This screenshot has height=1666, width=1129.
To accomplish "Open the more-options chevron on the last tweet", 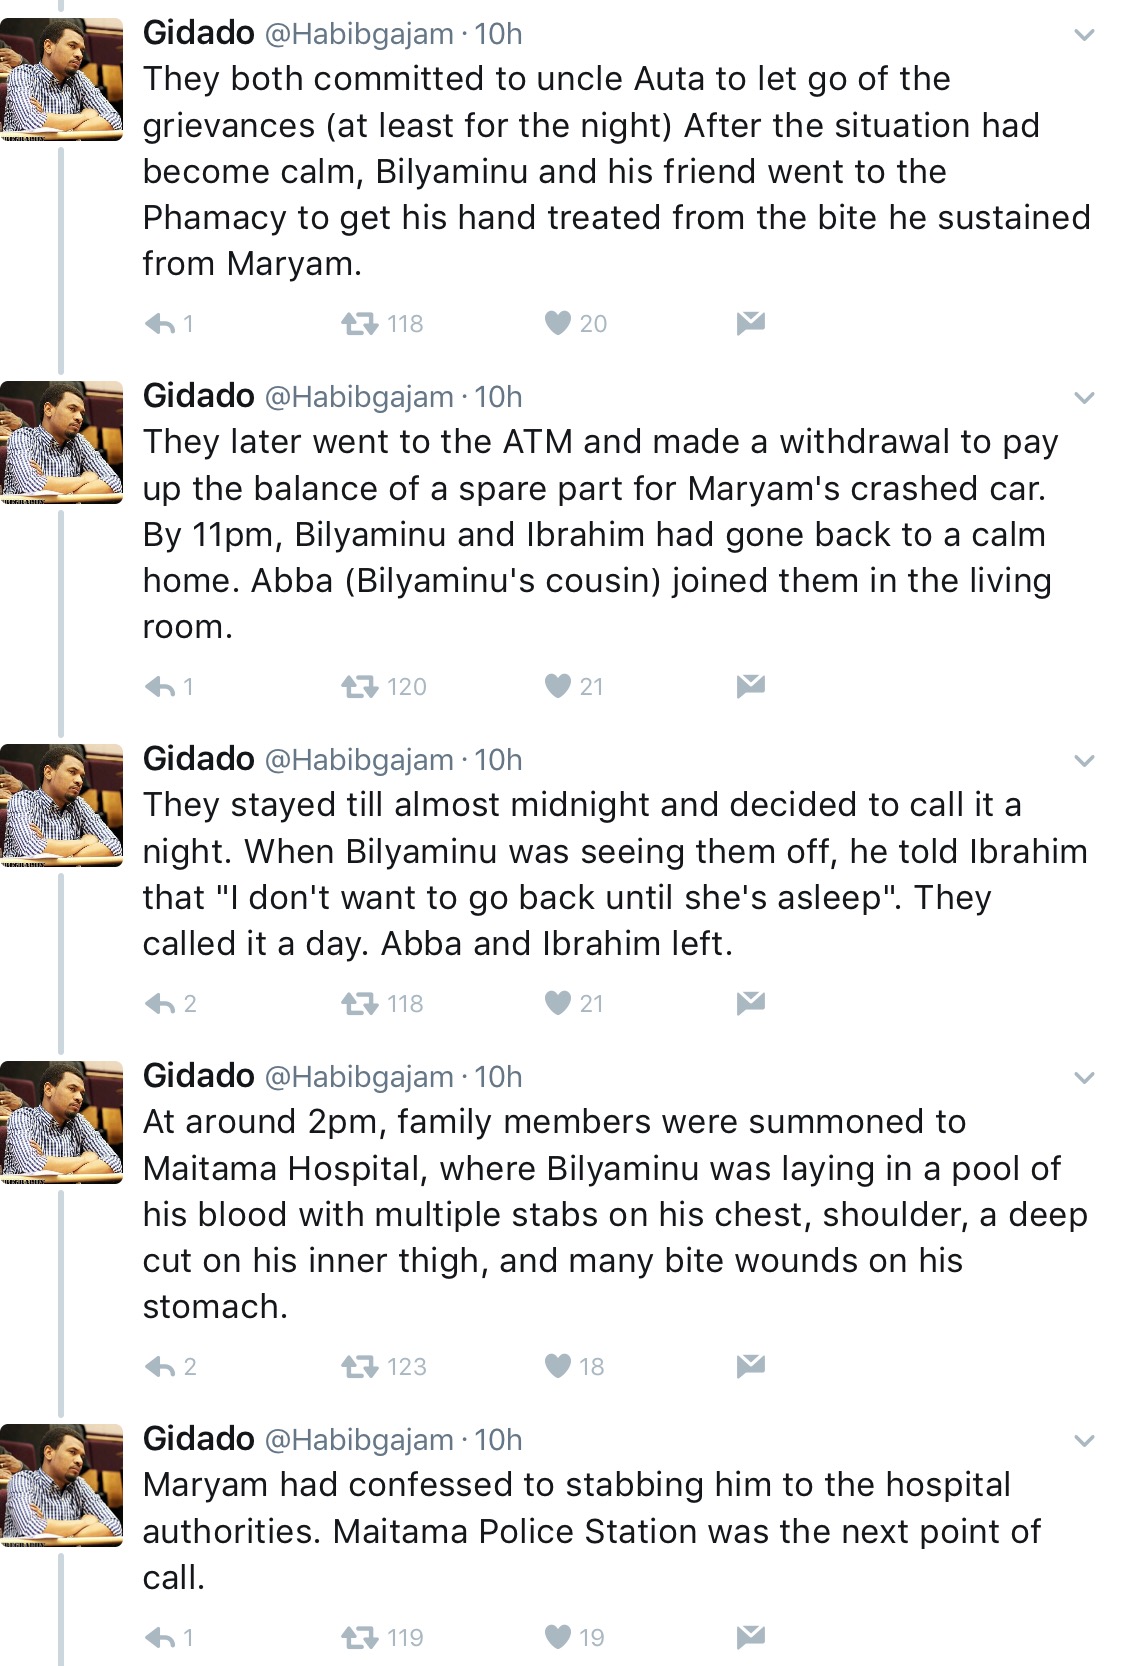I will pyautogui.click(x=1084, y=1441).
